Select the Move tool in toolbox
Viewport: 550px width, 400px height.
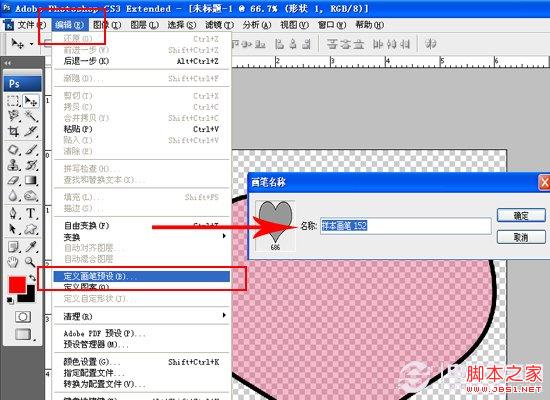click(x=31, y=101)
